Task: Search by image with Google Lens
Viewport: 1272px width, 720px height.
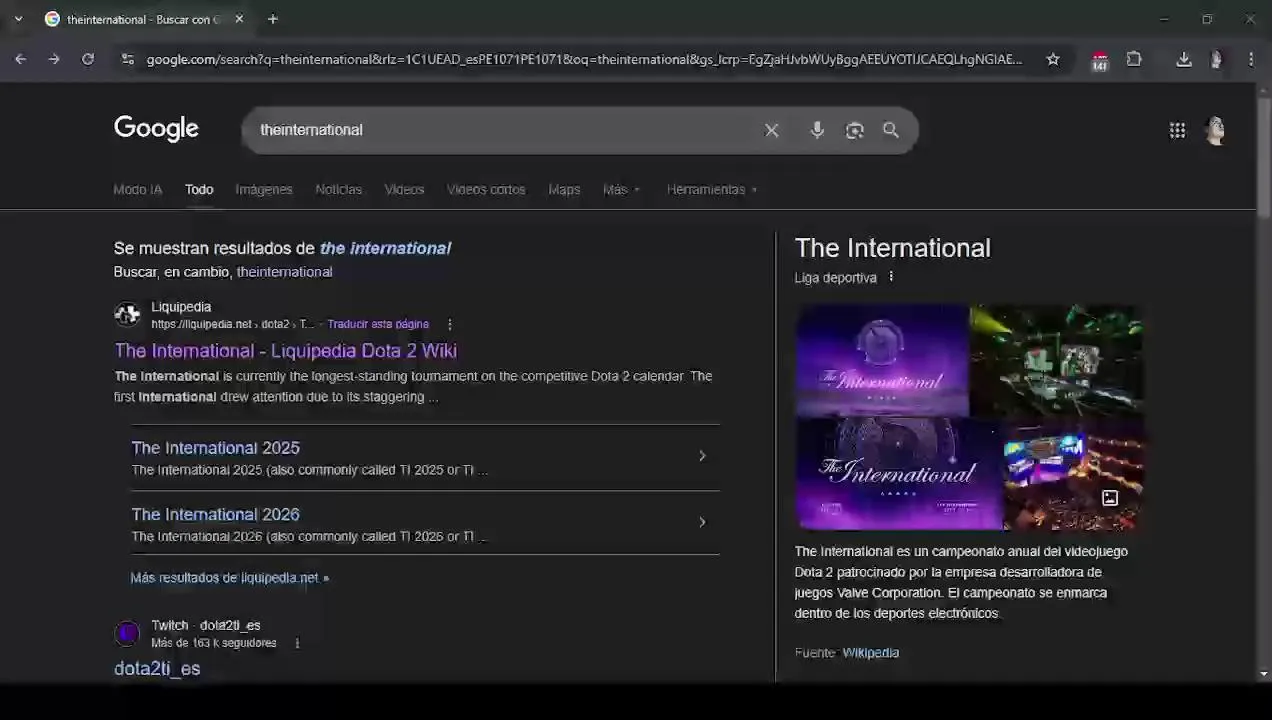Action: tap(854, 130)
